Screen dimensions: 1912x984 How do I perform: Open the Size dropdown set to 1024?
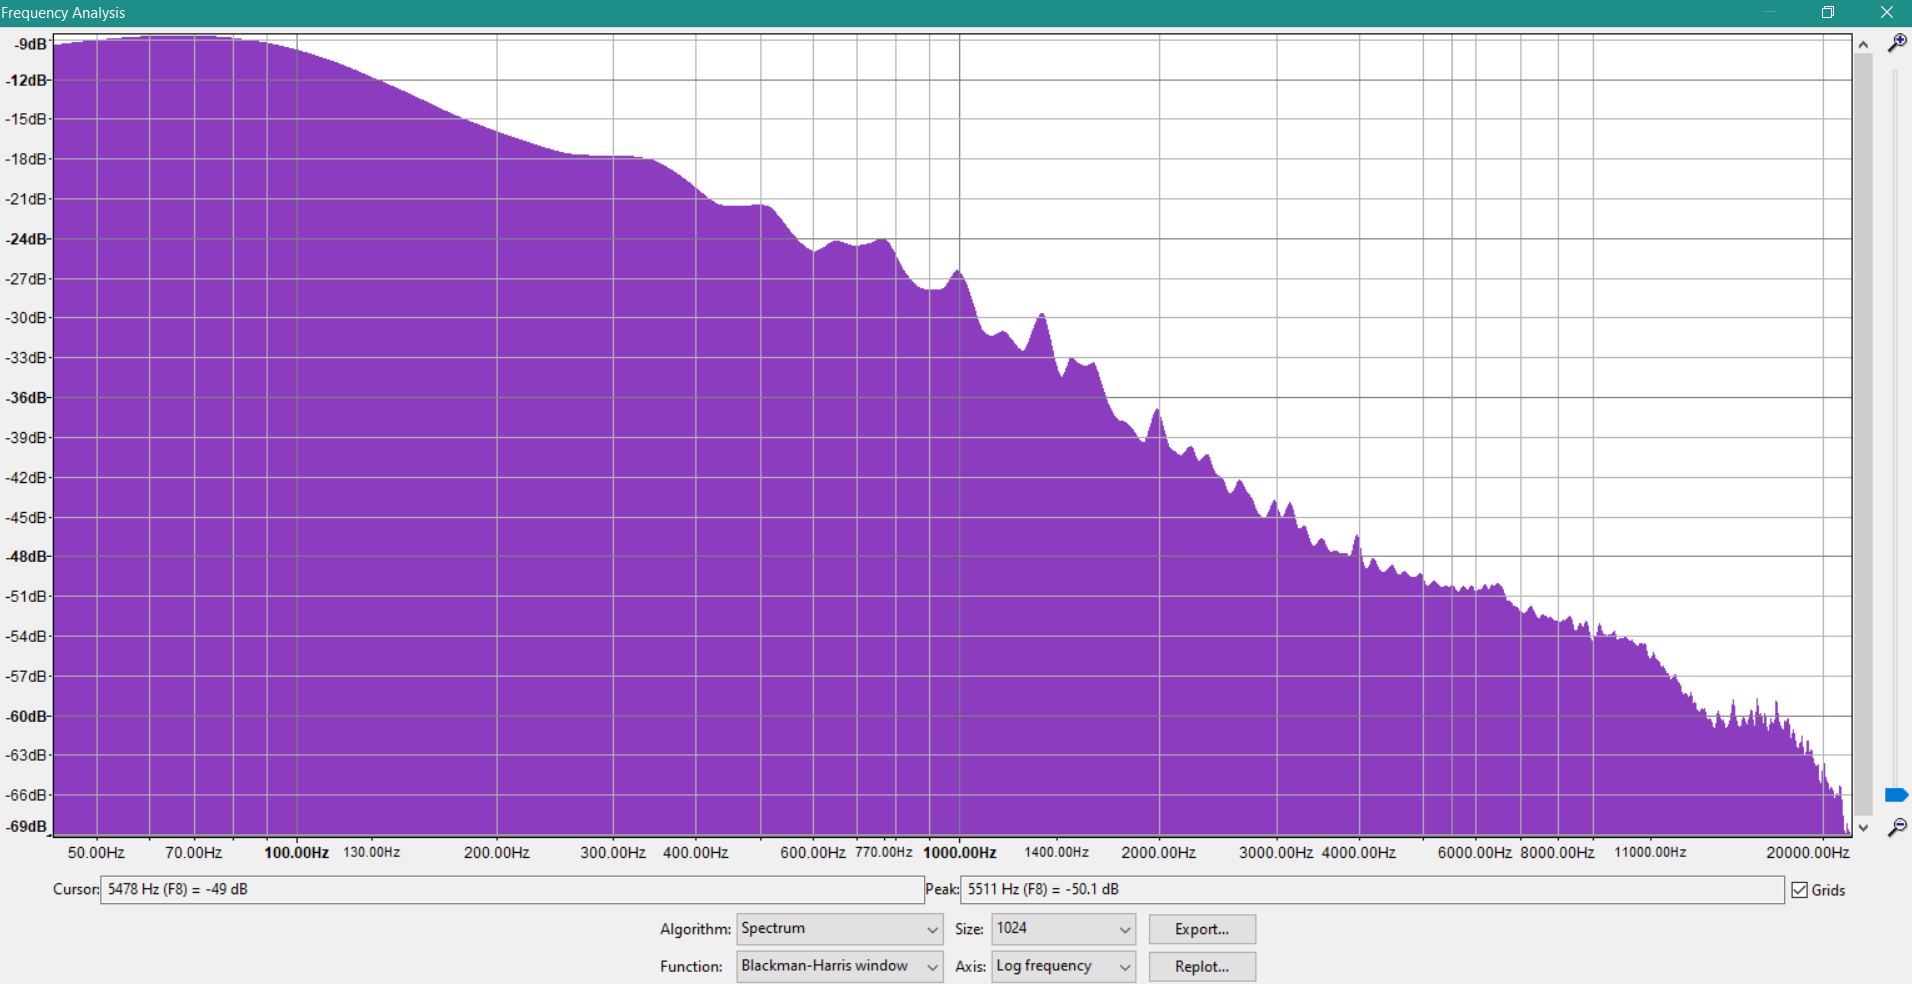(1063, 929)
